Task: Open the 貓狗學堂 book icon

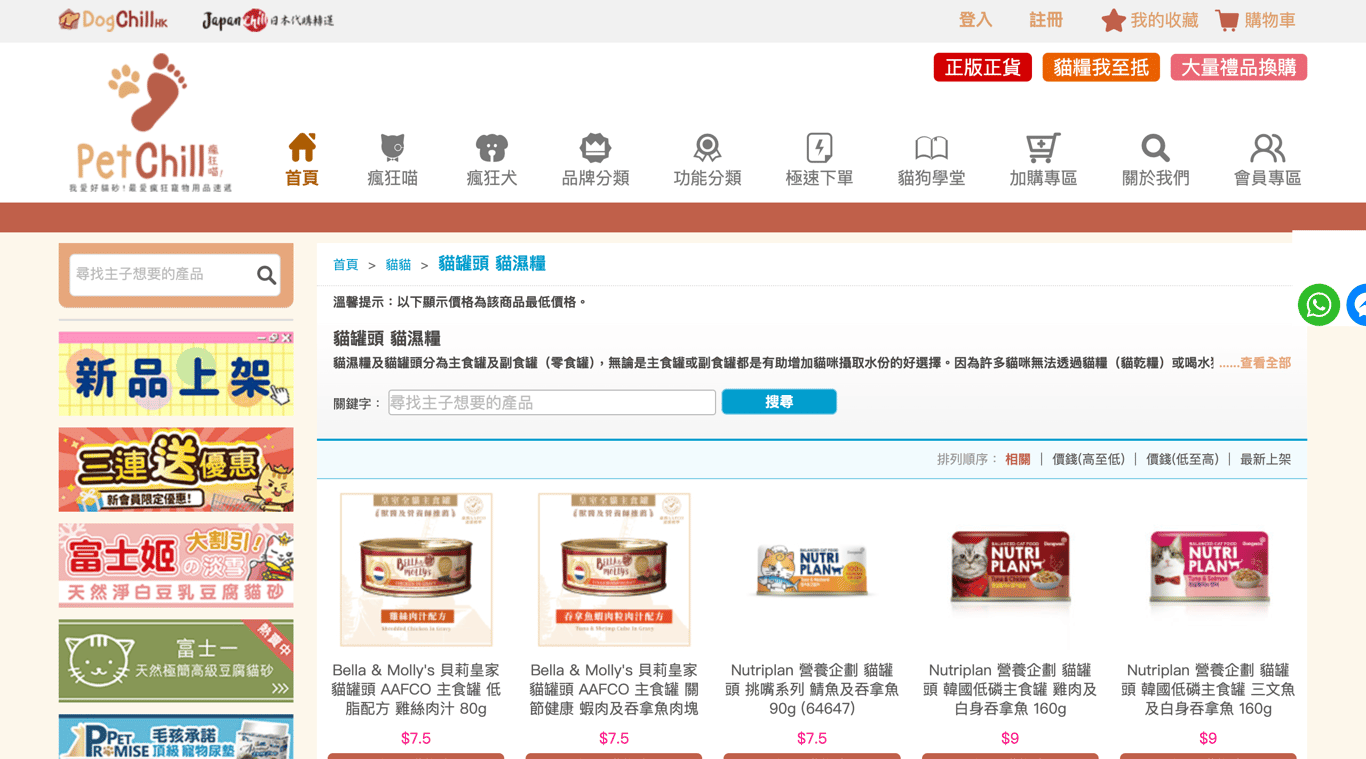Action: click(931, 148)
